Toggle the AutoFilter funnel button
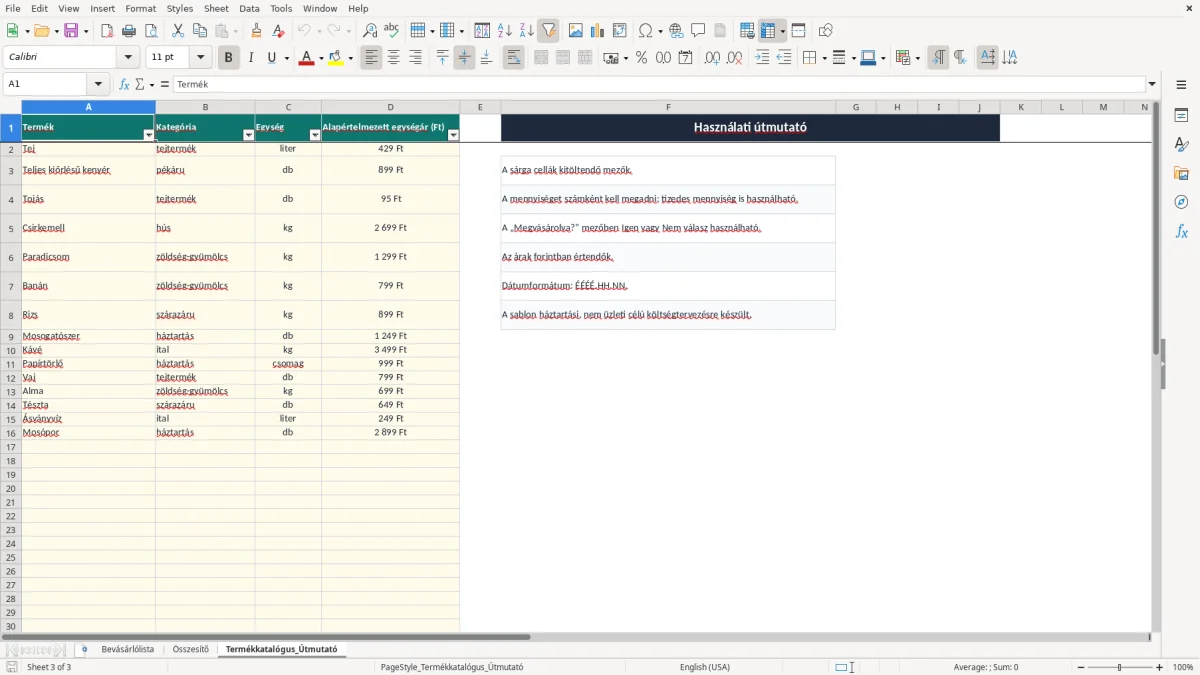 coord(549,31)
